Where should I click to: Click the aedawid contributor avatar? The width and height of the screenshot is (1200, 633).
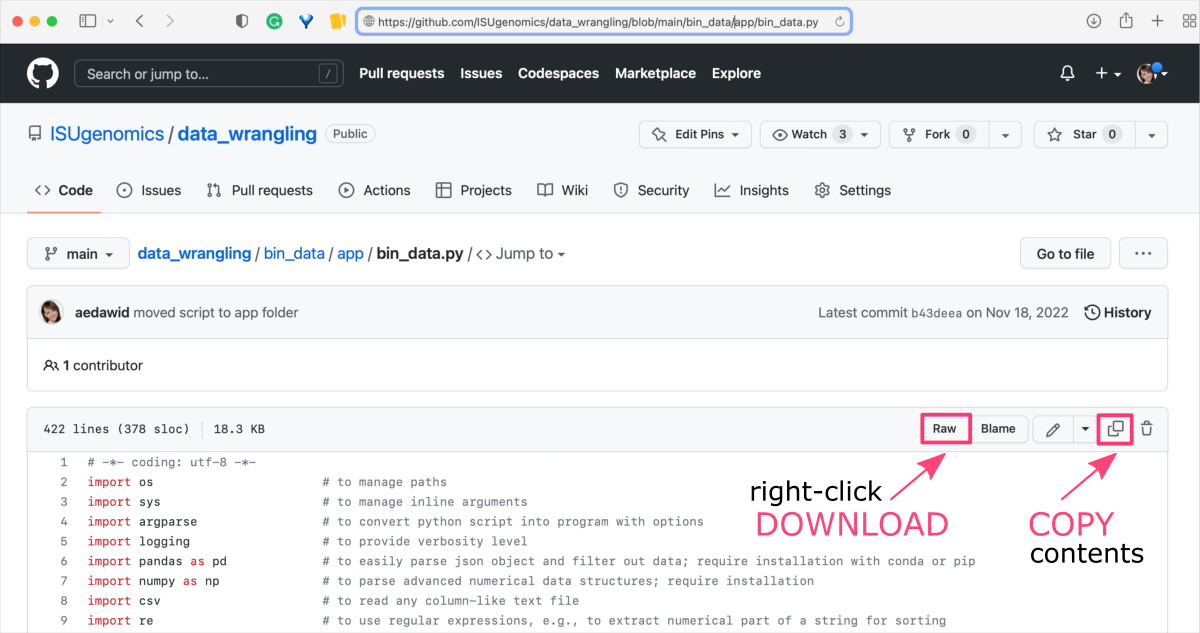(x=51, y=312)
